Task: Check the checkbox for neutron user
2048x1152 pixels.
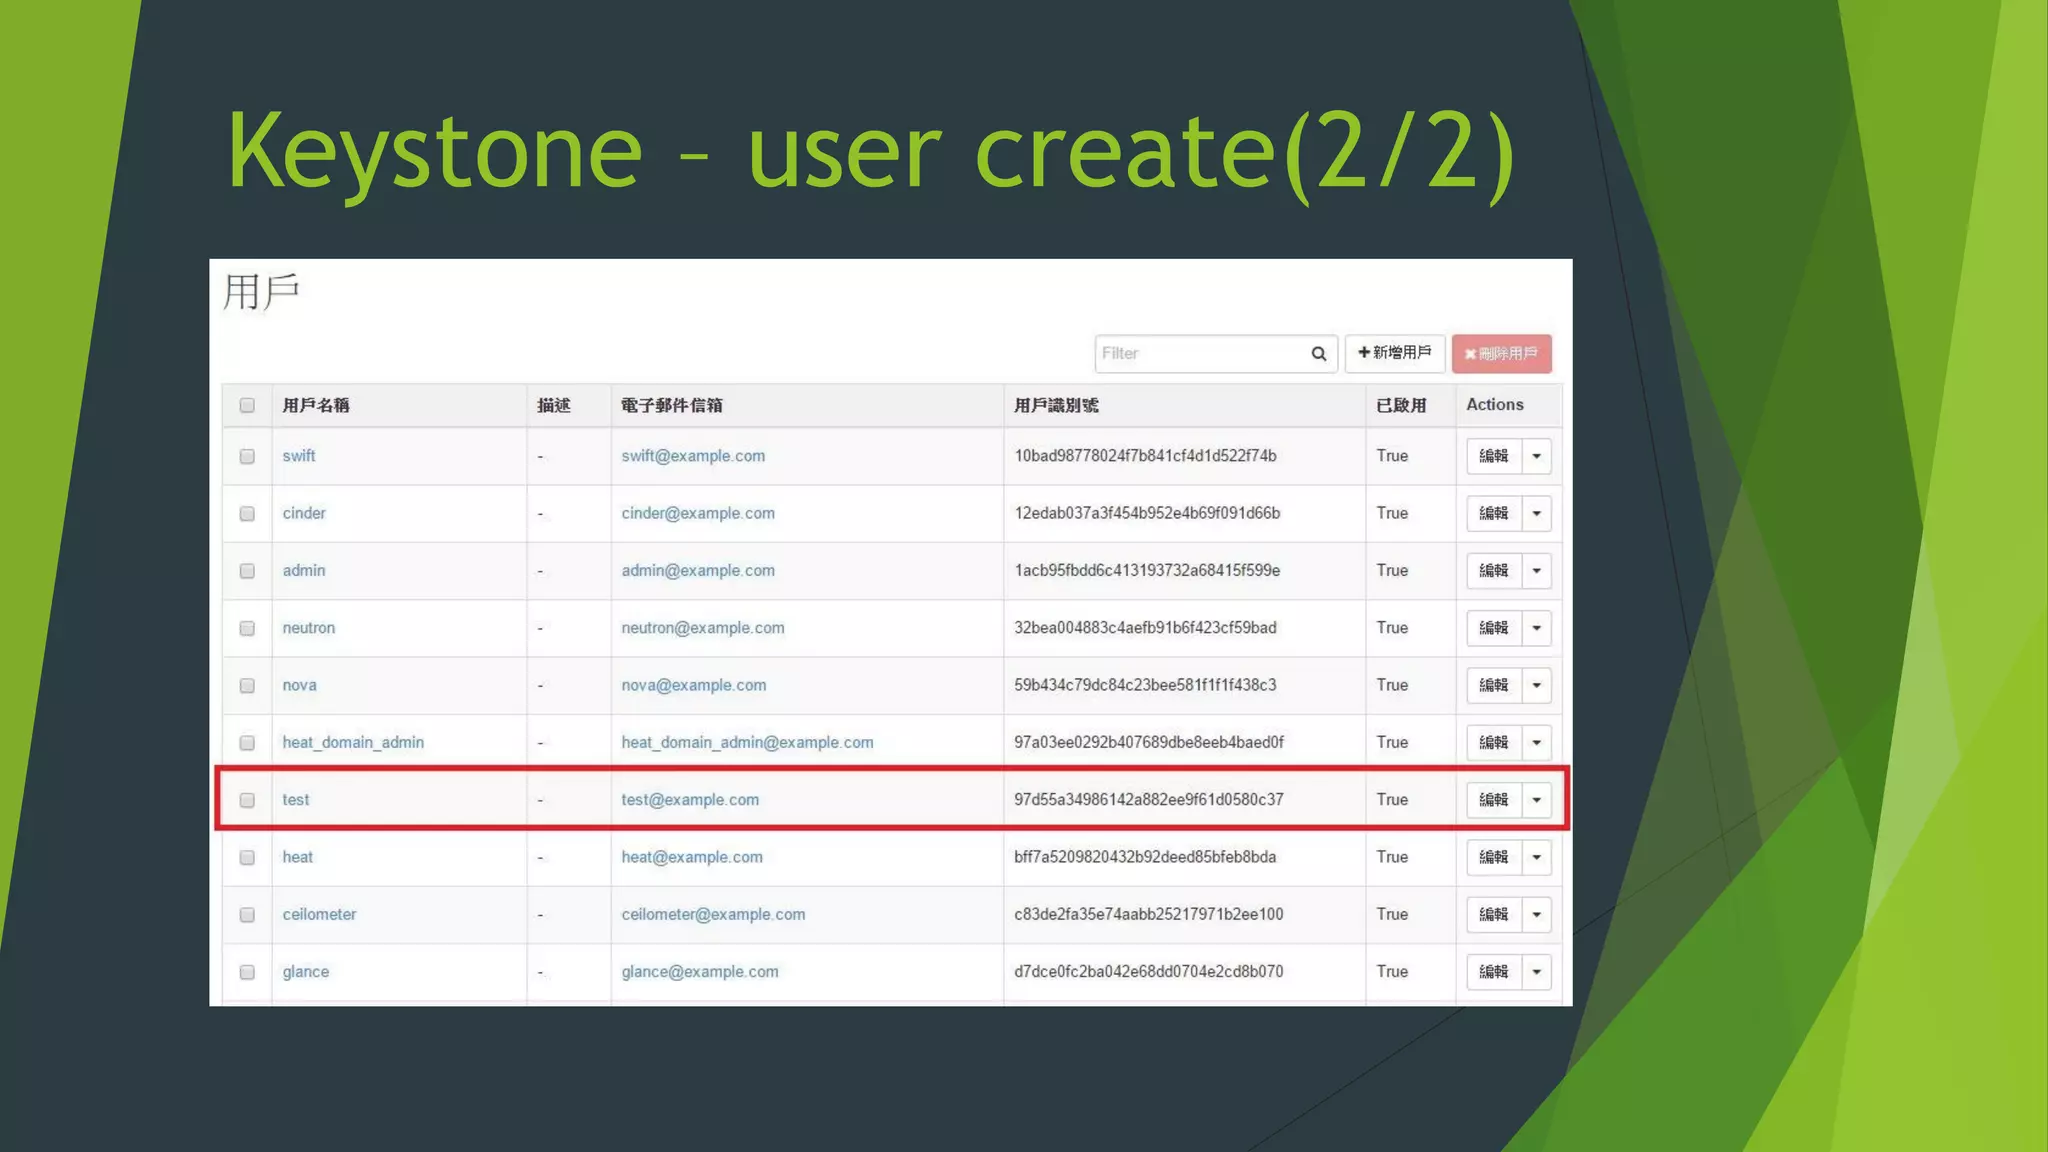Action: (x=247, y=629)
